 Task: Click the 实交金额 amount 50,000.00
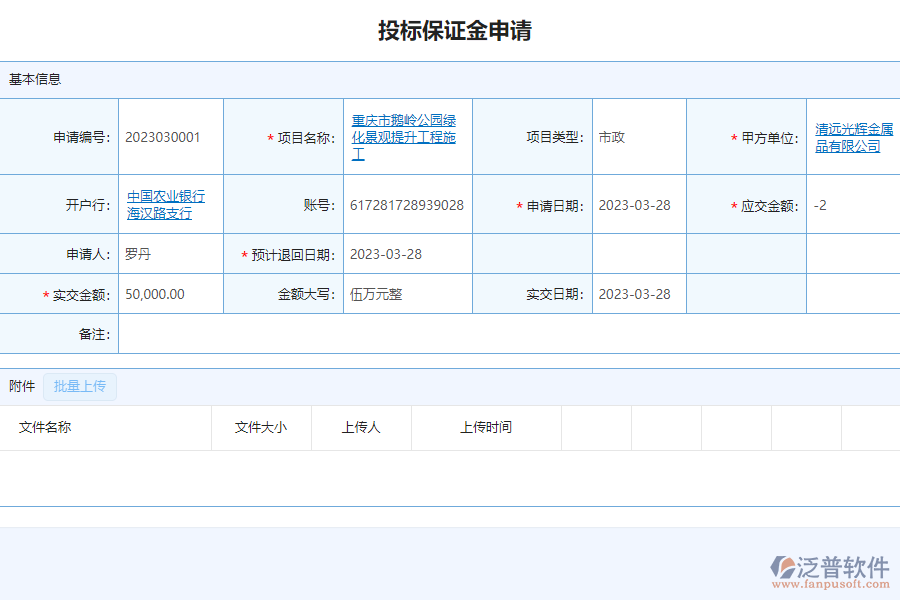pyautogui.click(x=163, y=293)
